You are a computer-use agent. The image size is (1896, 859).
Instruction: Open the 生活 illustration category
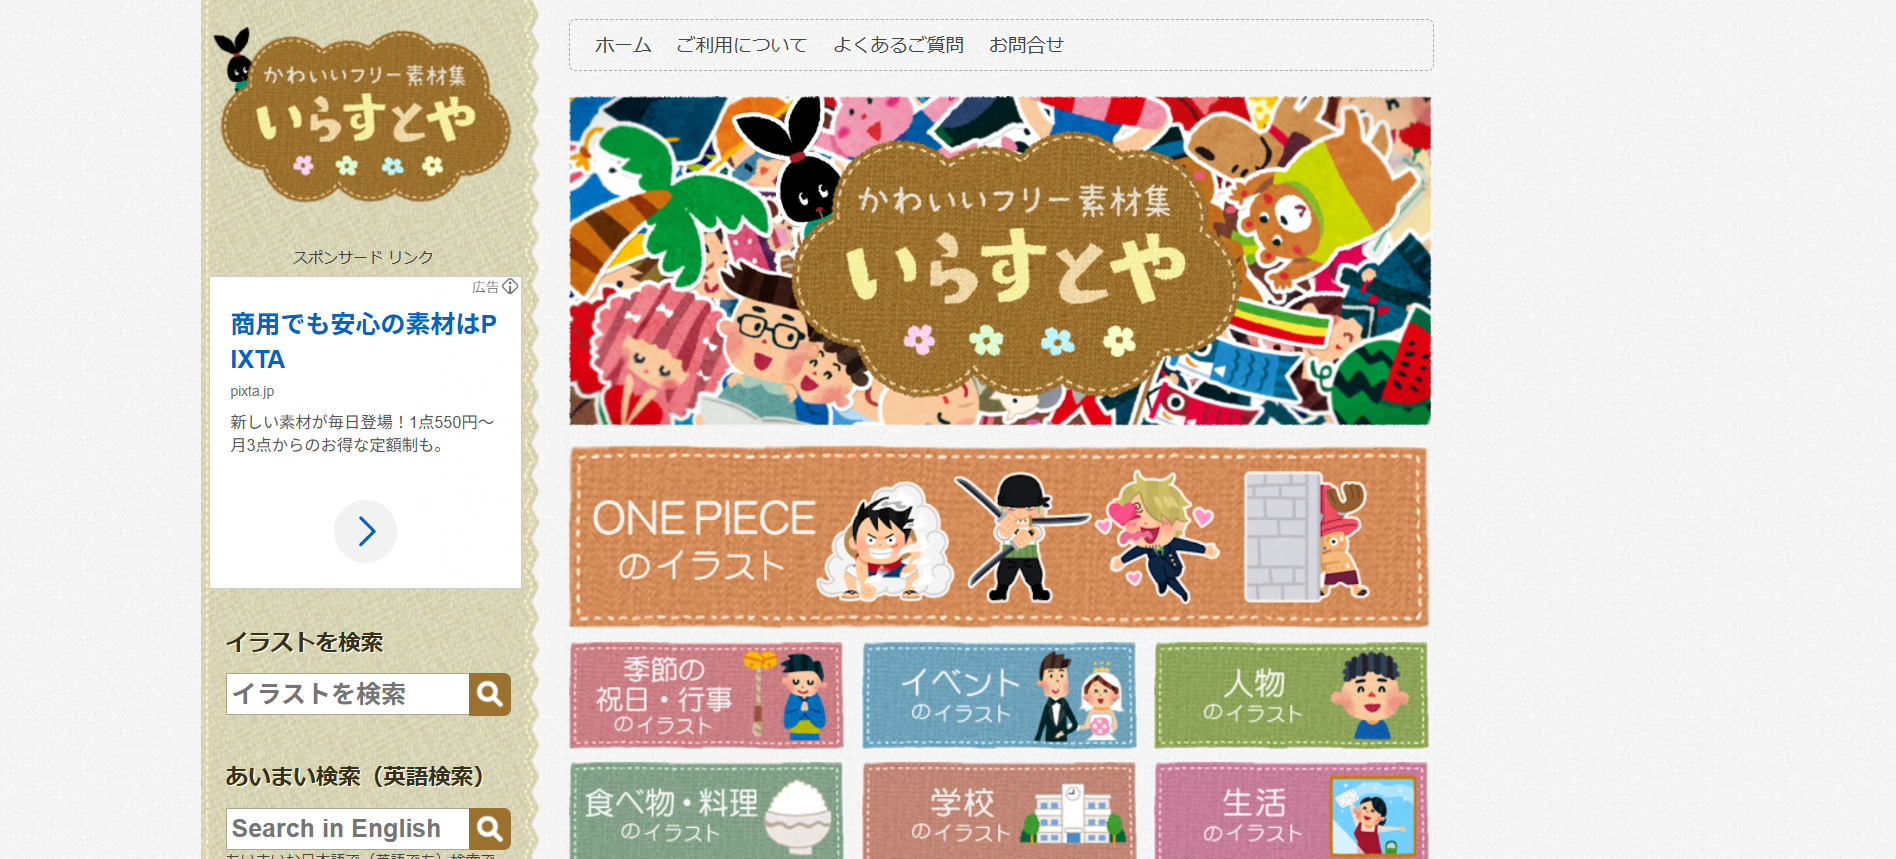(x=1291, y=811)
